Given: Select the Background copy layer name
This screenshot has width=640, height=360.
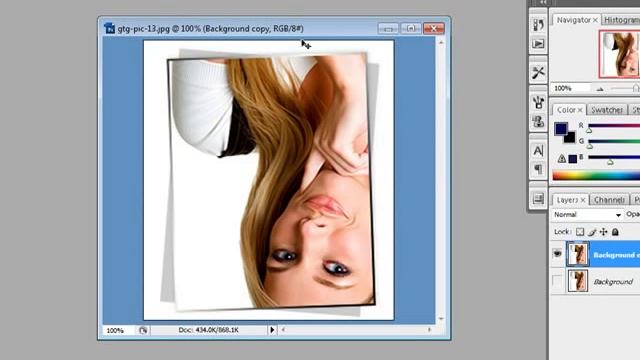Looking at the screenshot, I should 616,255.
